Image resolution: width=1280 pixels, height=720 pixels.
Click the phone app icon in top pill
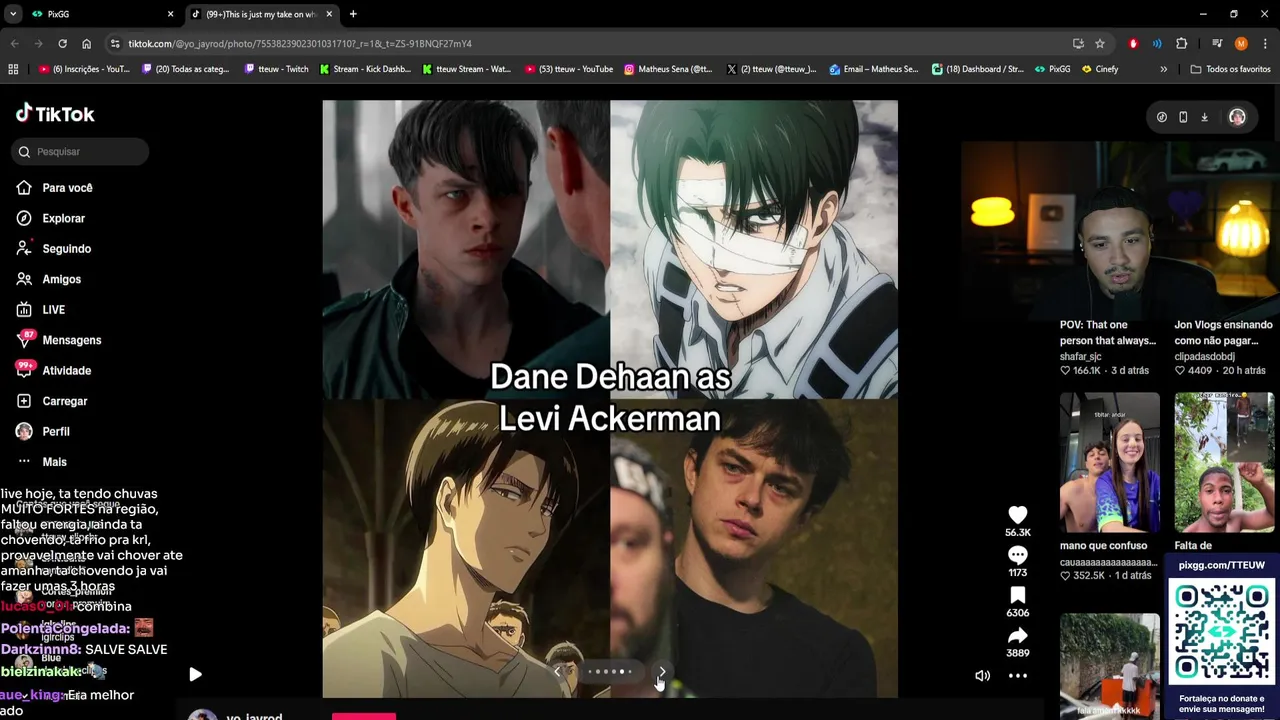[x=1183, y=117]
